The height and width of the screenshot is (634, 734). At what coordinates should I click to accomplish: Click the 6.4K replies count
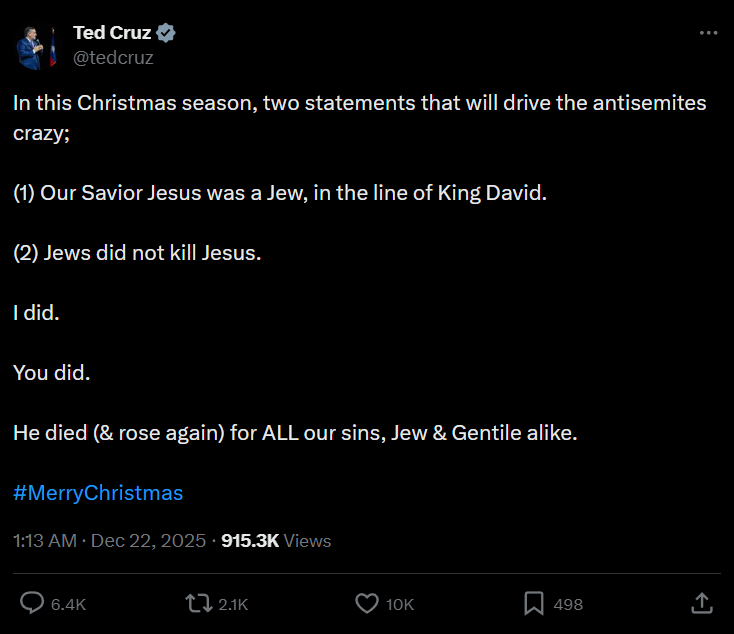tap(68, 604)
